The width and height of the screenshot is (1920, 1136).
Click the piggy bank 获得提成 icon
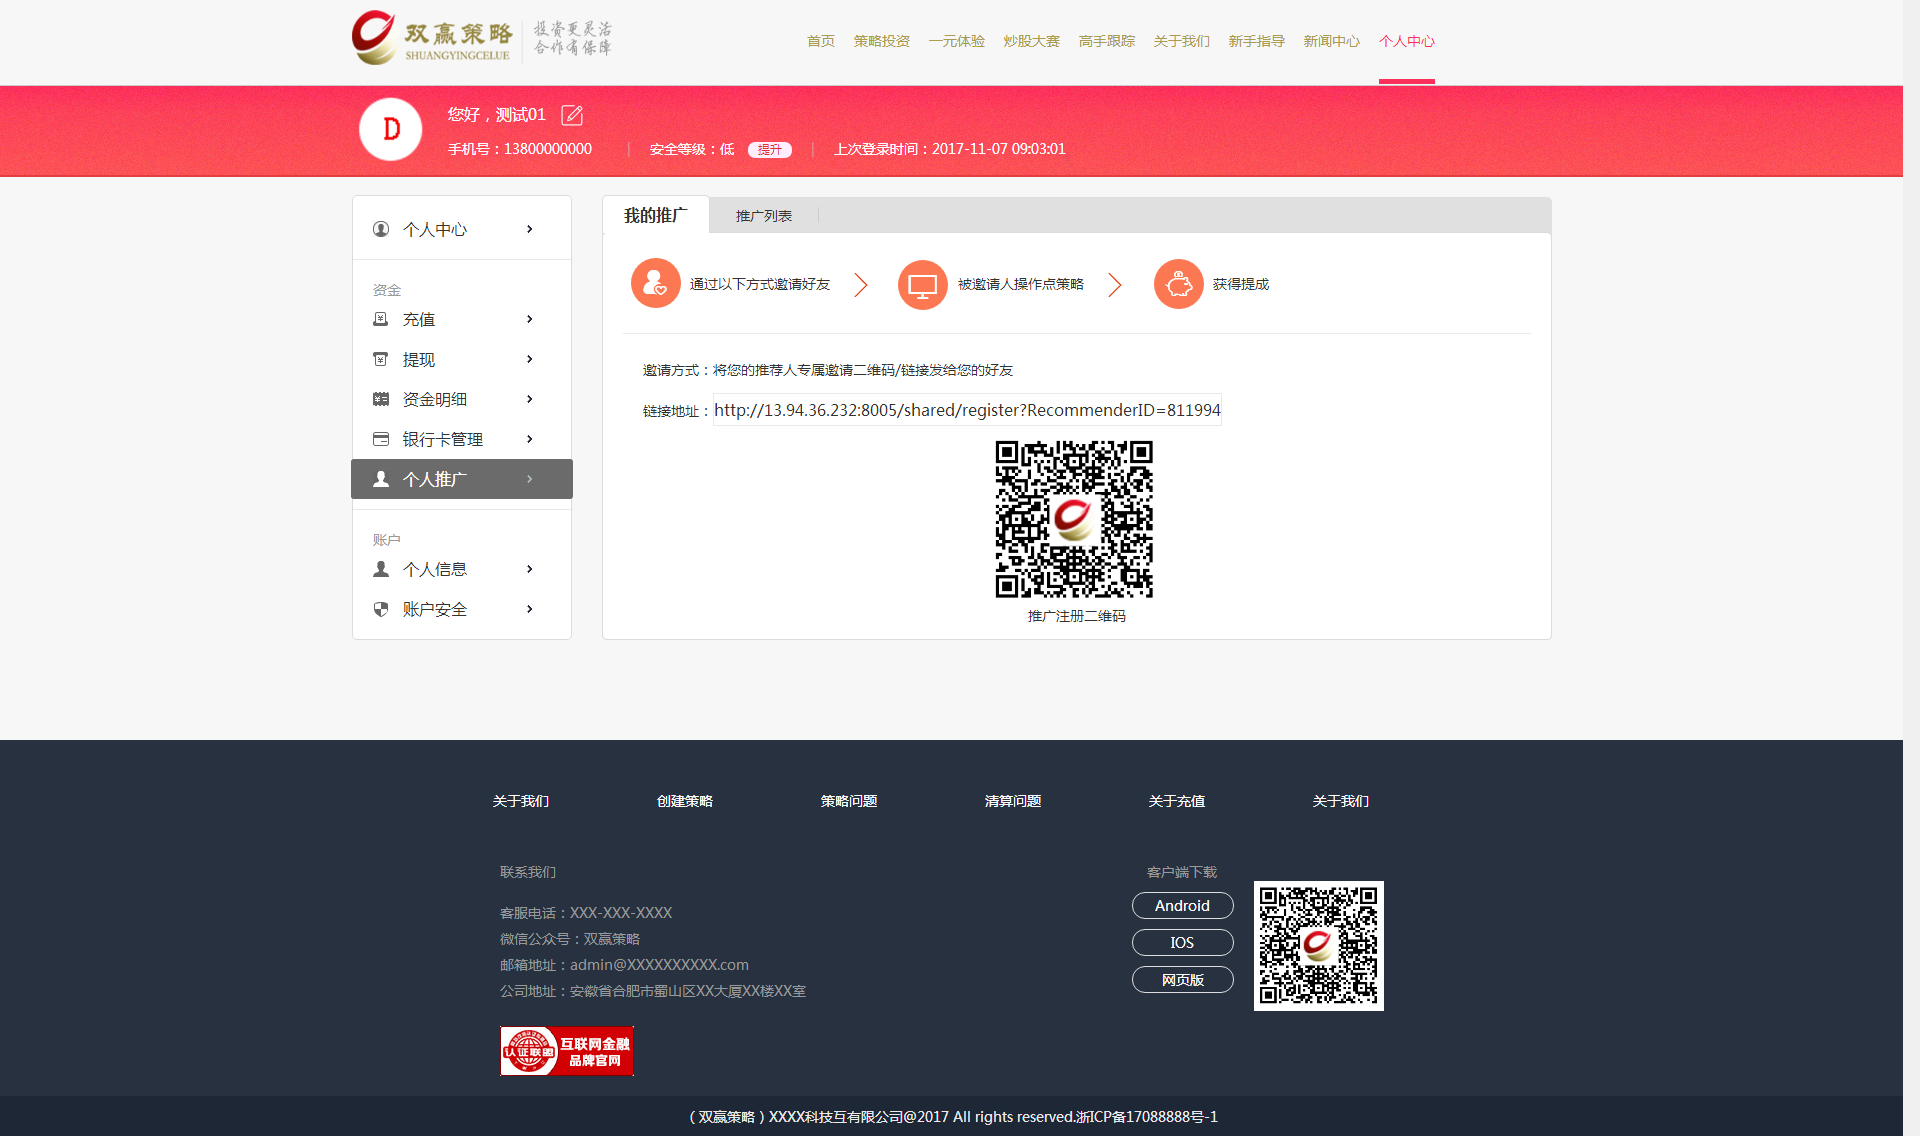pyautogui.click(x=1179, y=284)
